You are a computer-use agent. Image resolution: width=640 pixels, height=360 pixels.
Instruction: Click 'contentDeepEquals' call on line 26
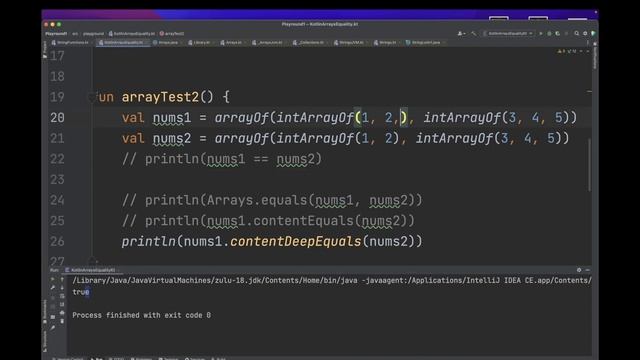point(296,241)
